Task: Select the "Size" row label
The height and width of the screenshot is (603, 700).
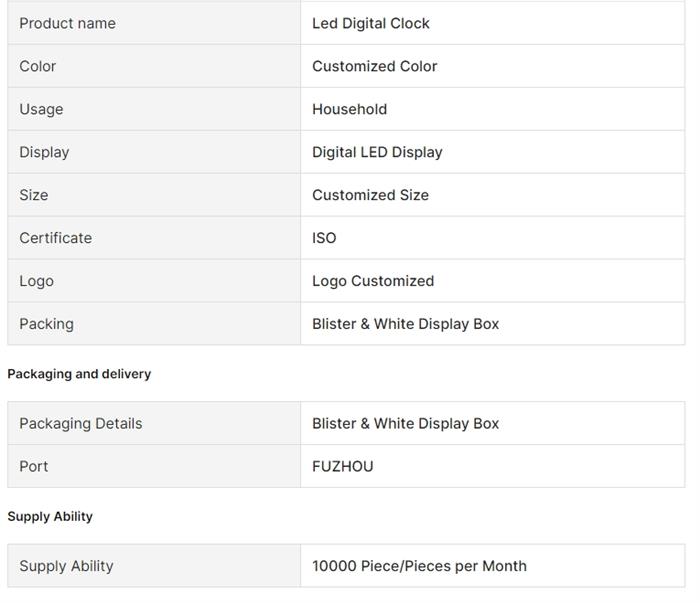Action: (x=33, y=195)
